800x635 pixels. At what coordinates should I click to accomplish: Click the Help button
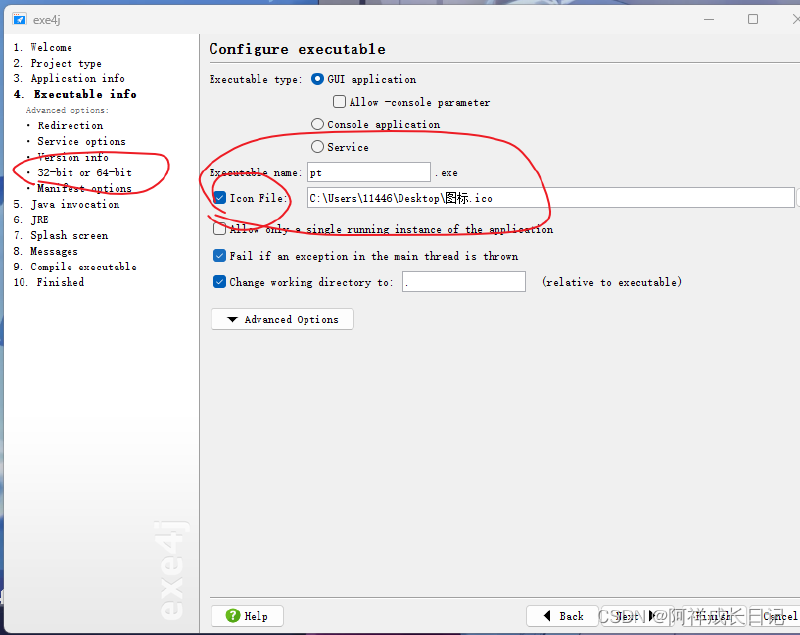click(x=247, y=616)
